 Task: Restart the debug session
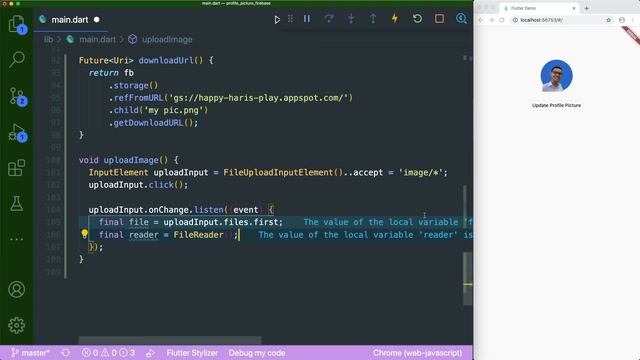pos(417,19)
